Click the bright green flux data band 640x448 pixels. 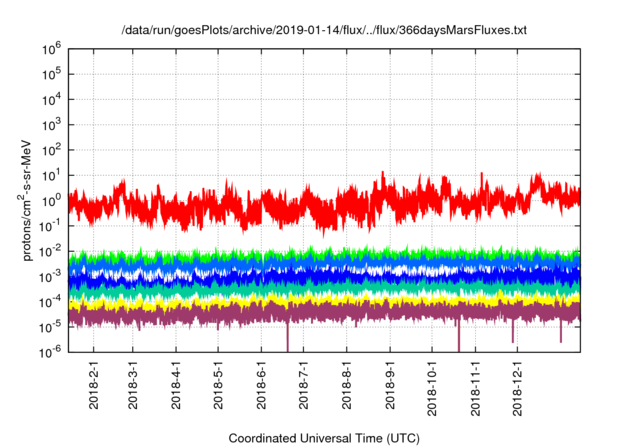tap(300, 253)
